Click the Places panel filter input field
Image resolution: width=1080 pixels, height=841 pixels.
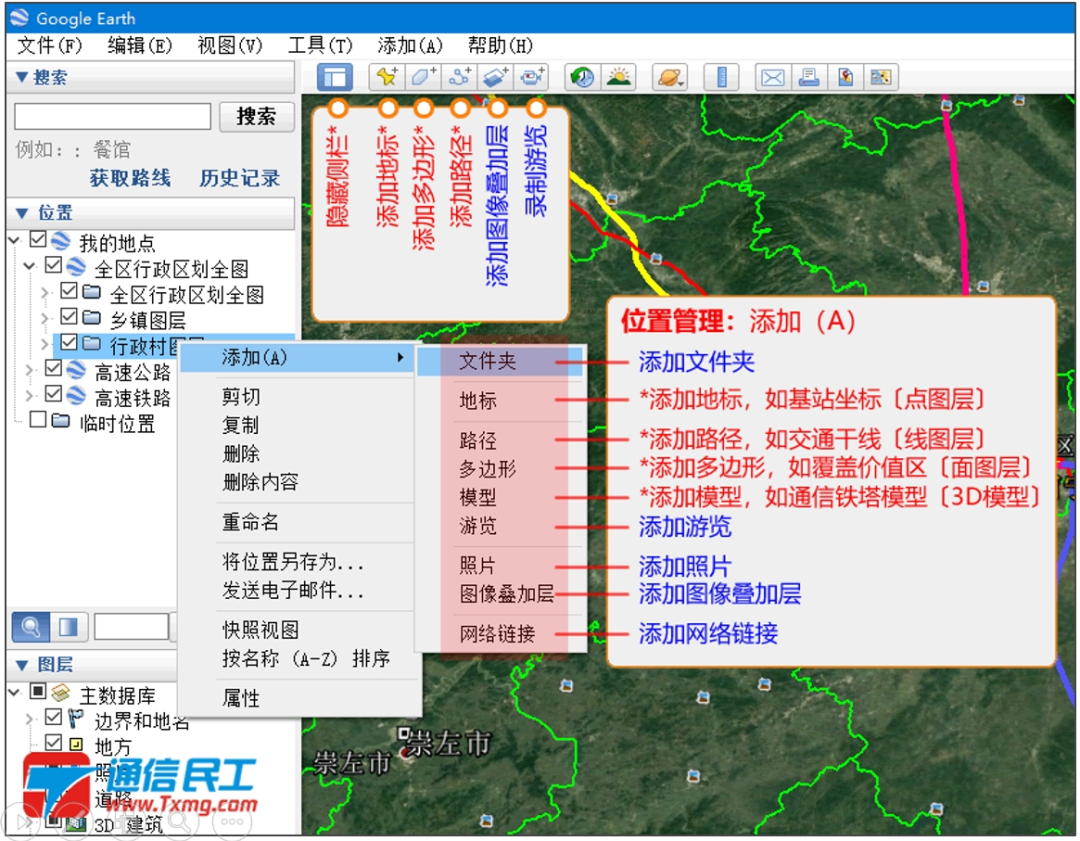[132, 627]
